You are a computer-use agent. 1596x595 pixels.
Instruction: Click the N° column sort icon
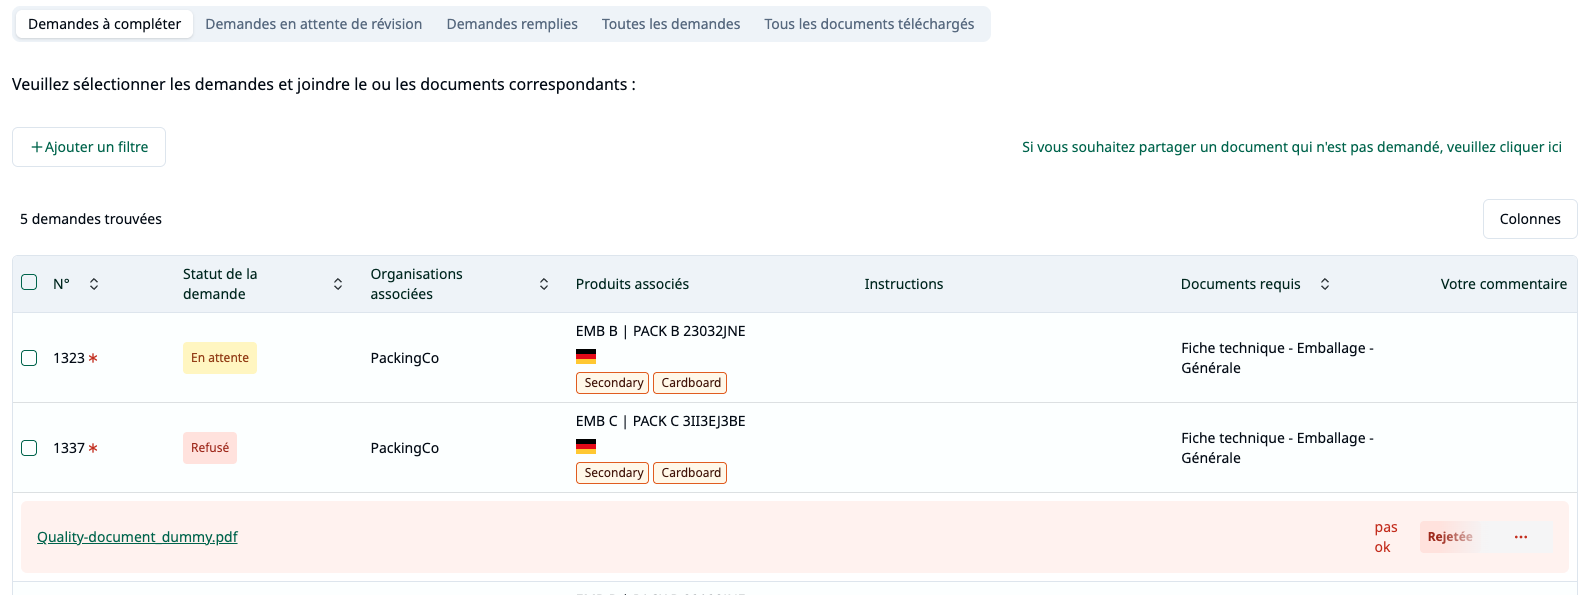coord(94,284)
